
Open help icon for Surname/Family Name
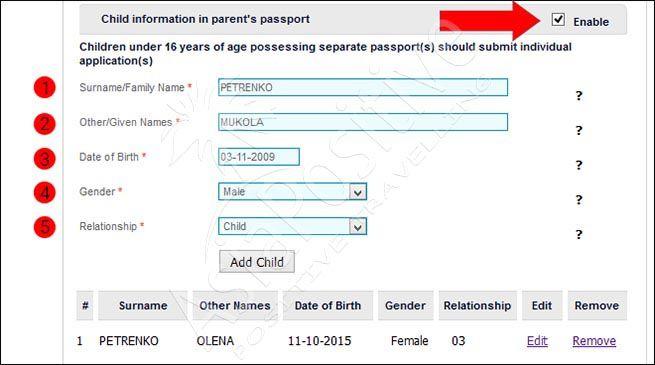click(x=579, y=96)
